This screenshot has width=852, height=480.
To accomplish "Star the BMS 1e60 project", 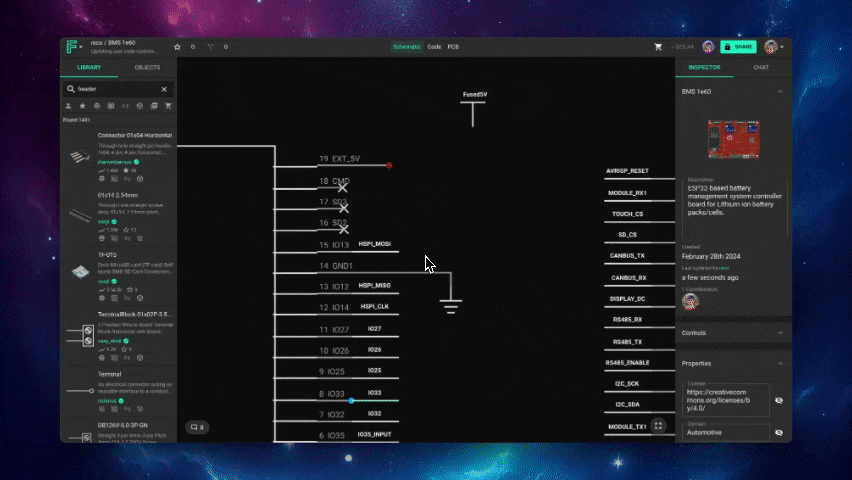I will coord(177,47).
